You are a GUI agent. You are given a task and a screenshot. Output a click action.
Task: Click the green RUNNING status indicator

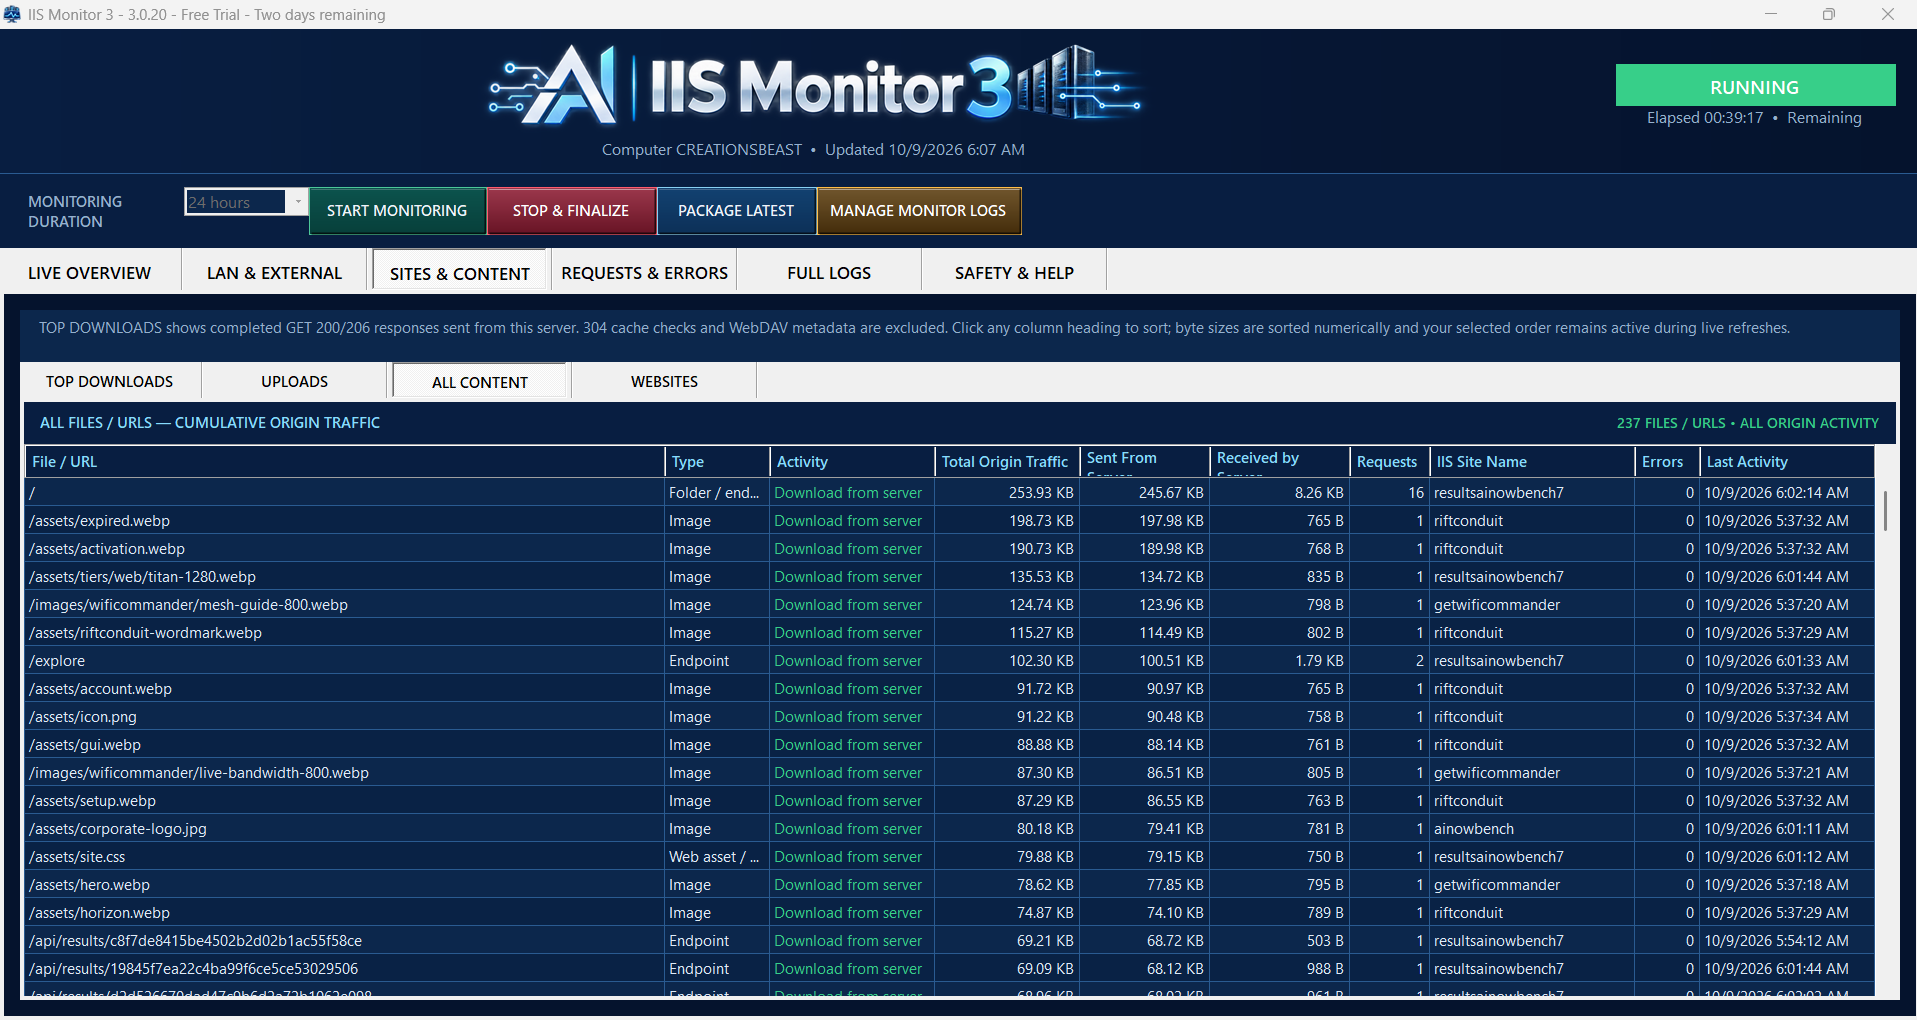(1755, 86)
